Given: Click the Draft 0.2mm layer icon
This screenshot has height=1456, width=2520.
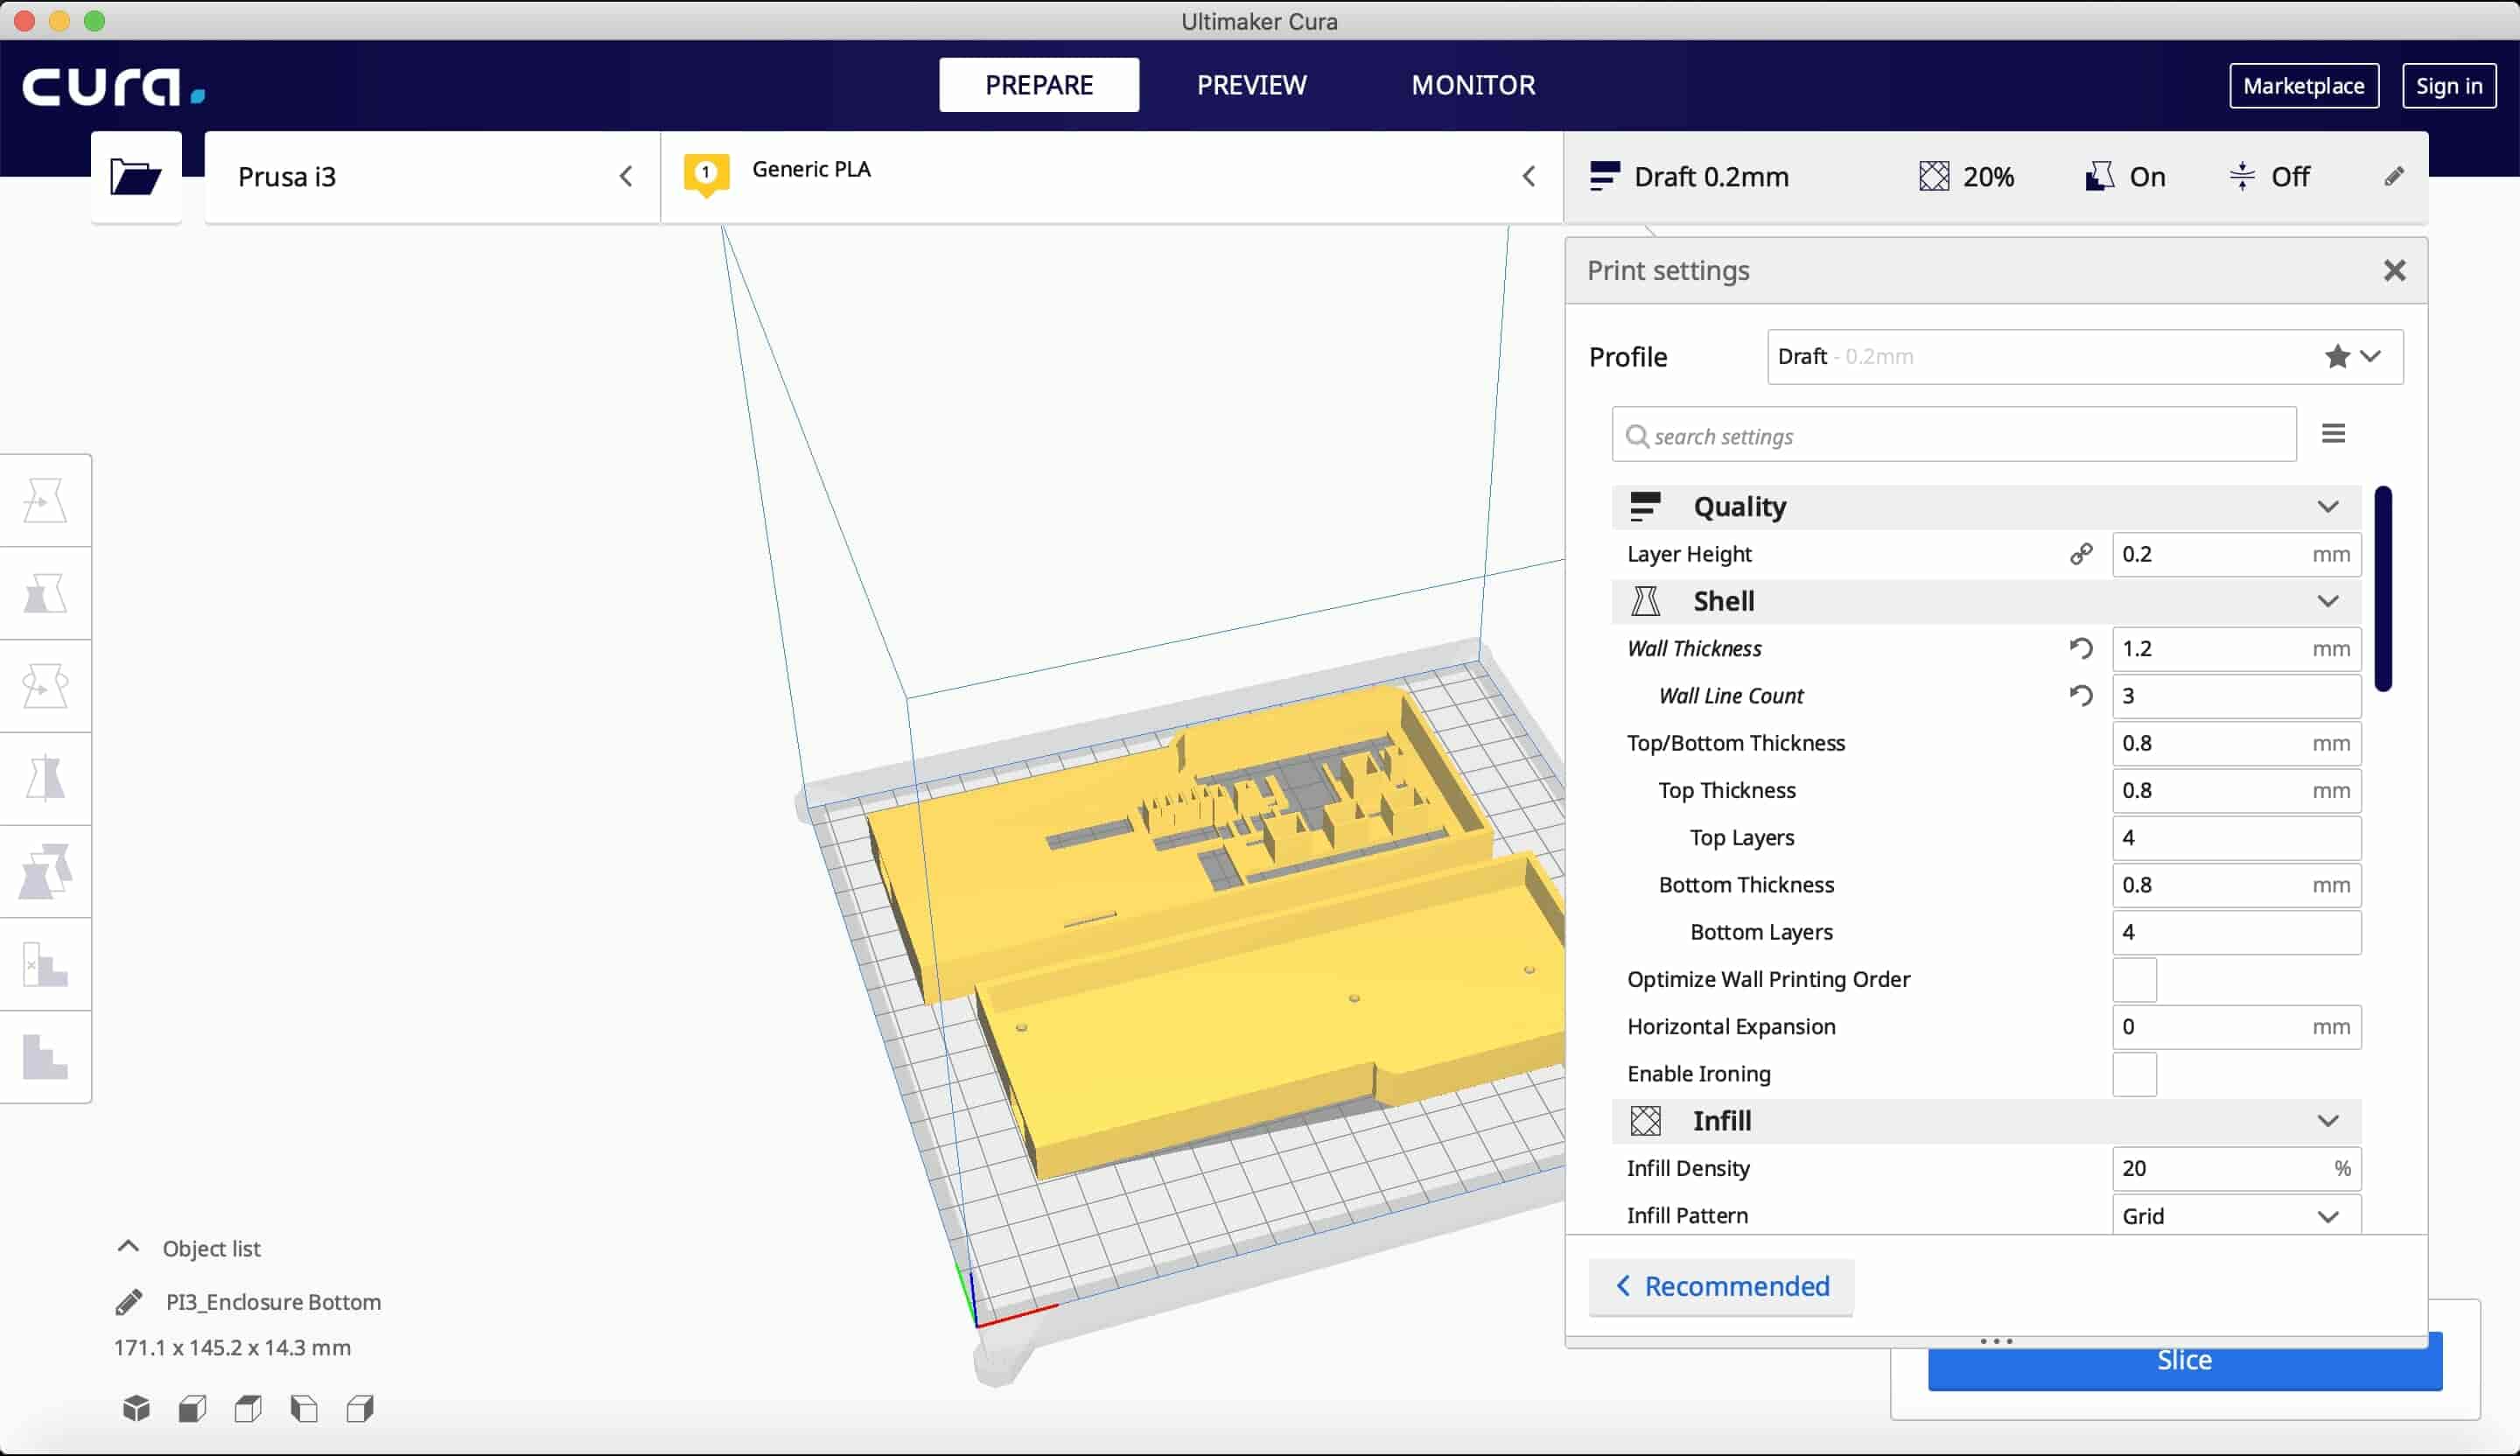Looking at the screenshot, I should [x=1604, y=176].
